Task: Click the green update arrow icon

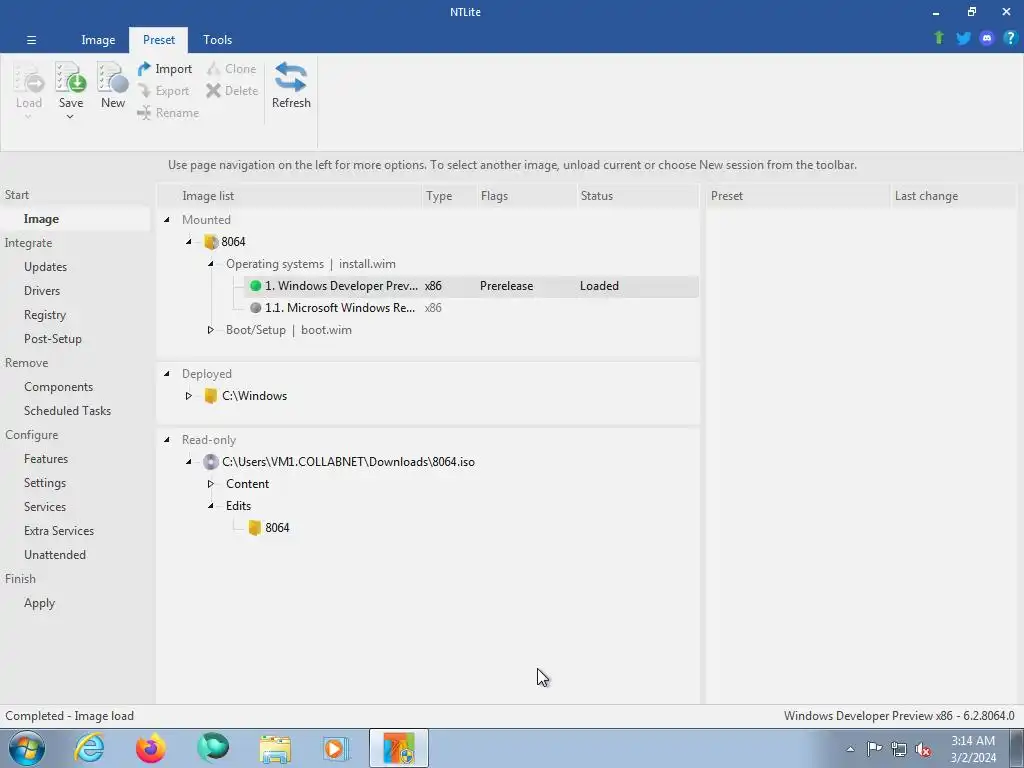Action: 939,38
